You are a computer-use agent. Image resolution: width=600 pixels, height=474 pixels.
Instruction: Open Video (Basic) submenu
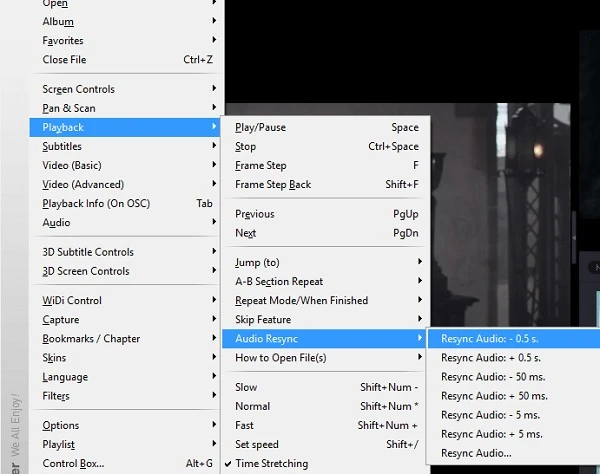point(124,166)
